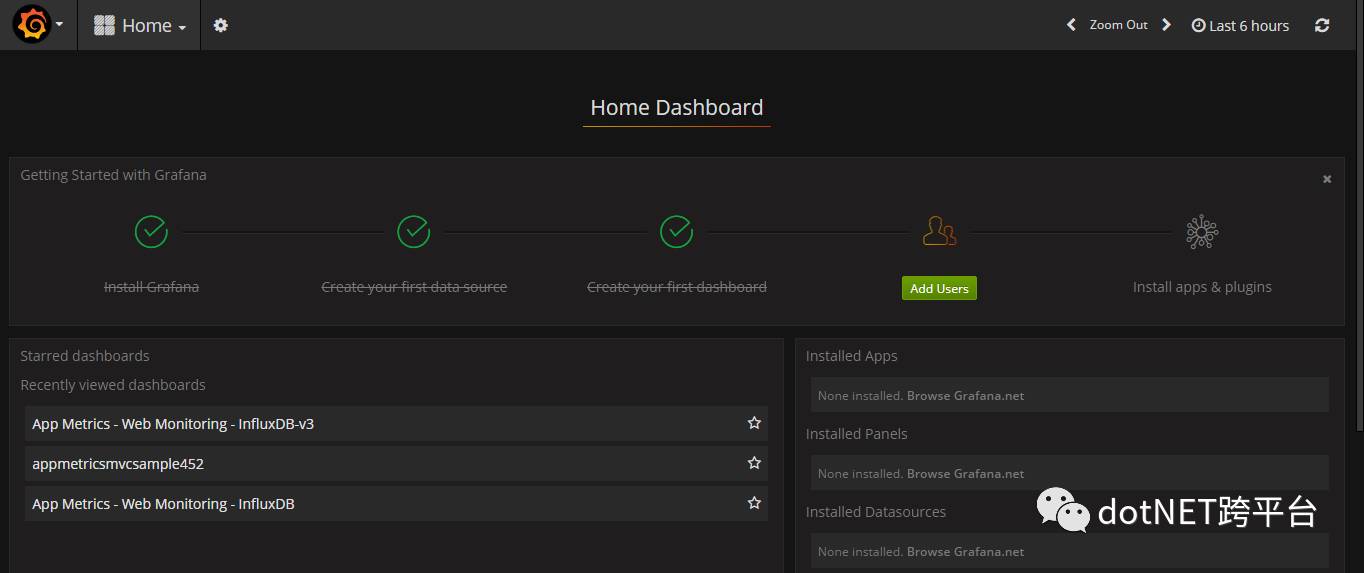Image resolution: width=1364 pixels, height=573 pixels.
Task: Click the first dashboard checkmark icon
Action: point(677,232)
